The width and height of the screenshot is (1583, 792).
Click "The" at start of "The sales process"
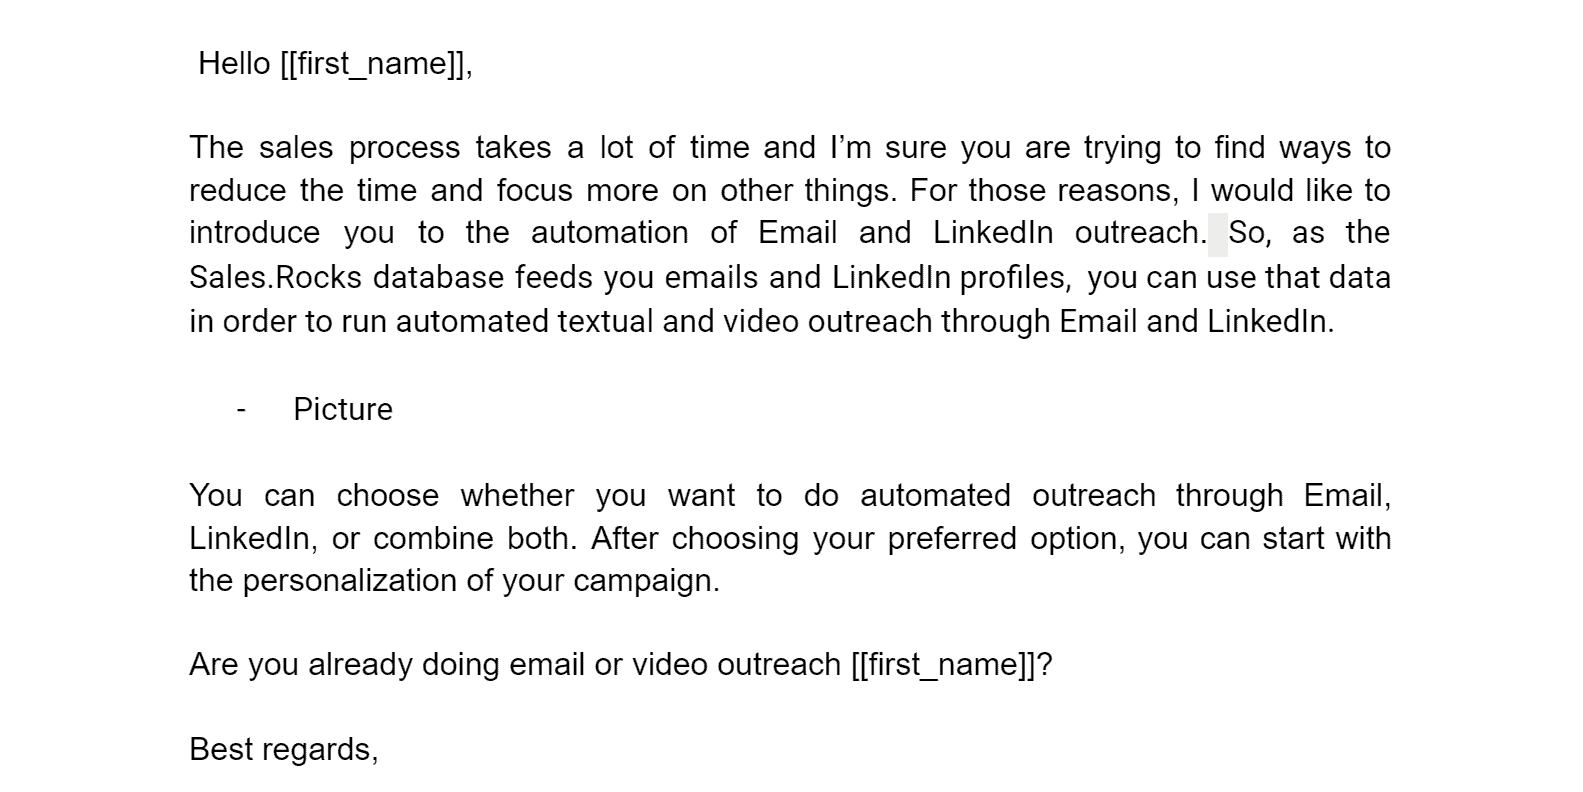click(x=216, y=148)
